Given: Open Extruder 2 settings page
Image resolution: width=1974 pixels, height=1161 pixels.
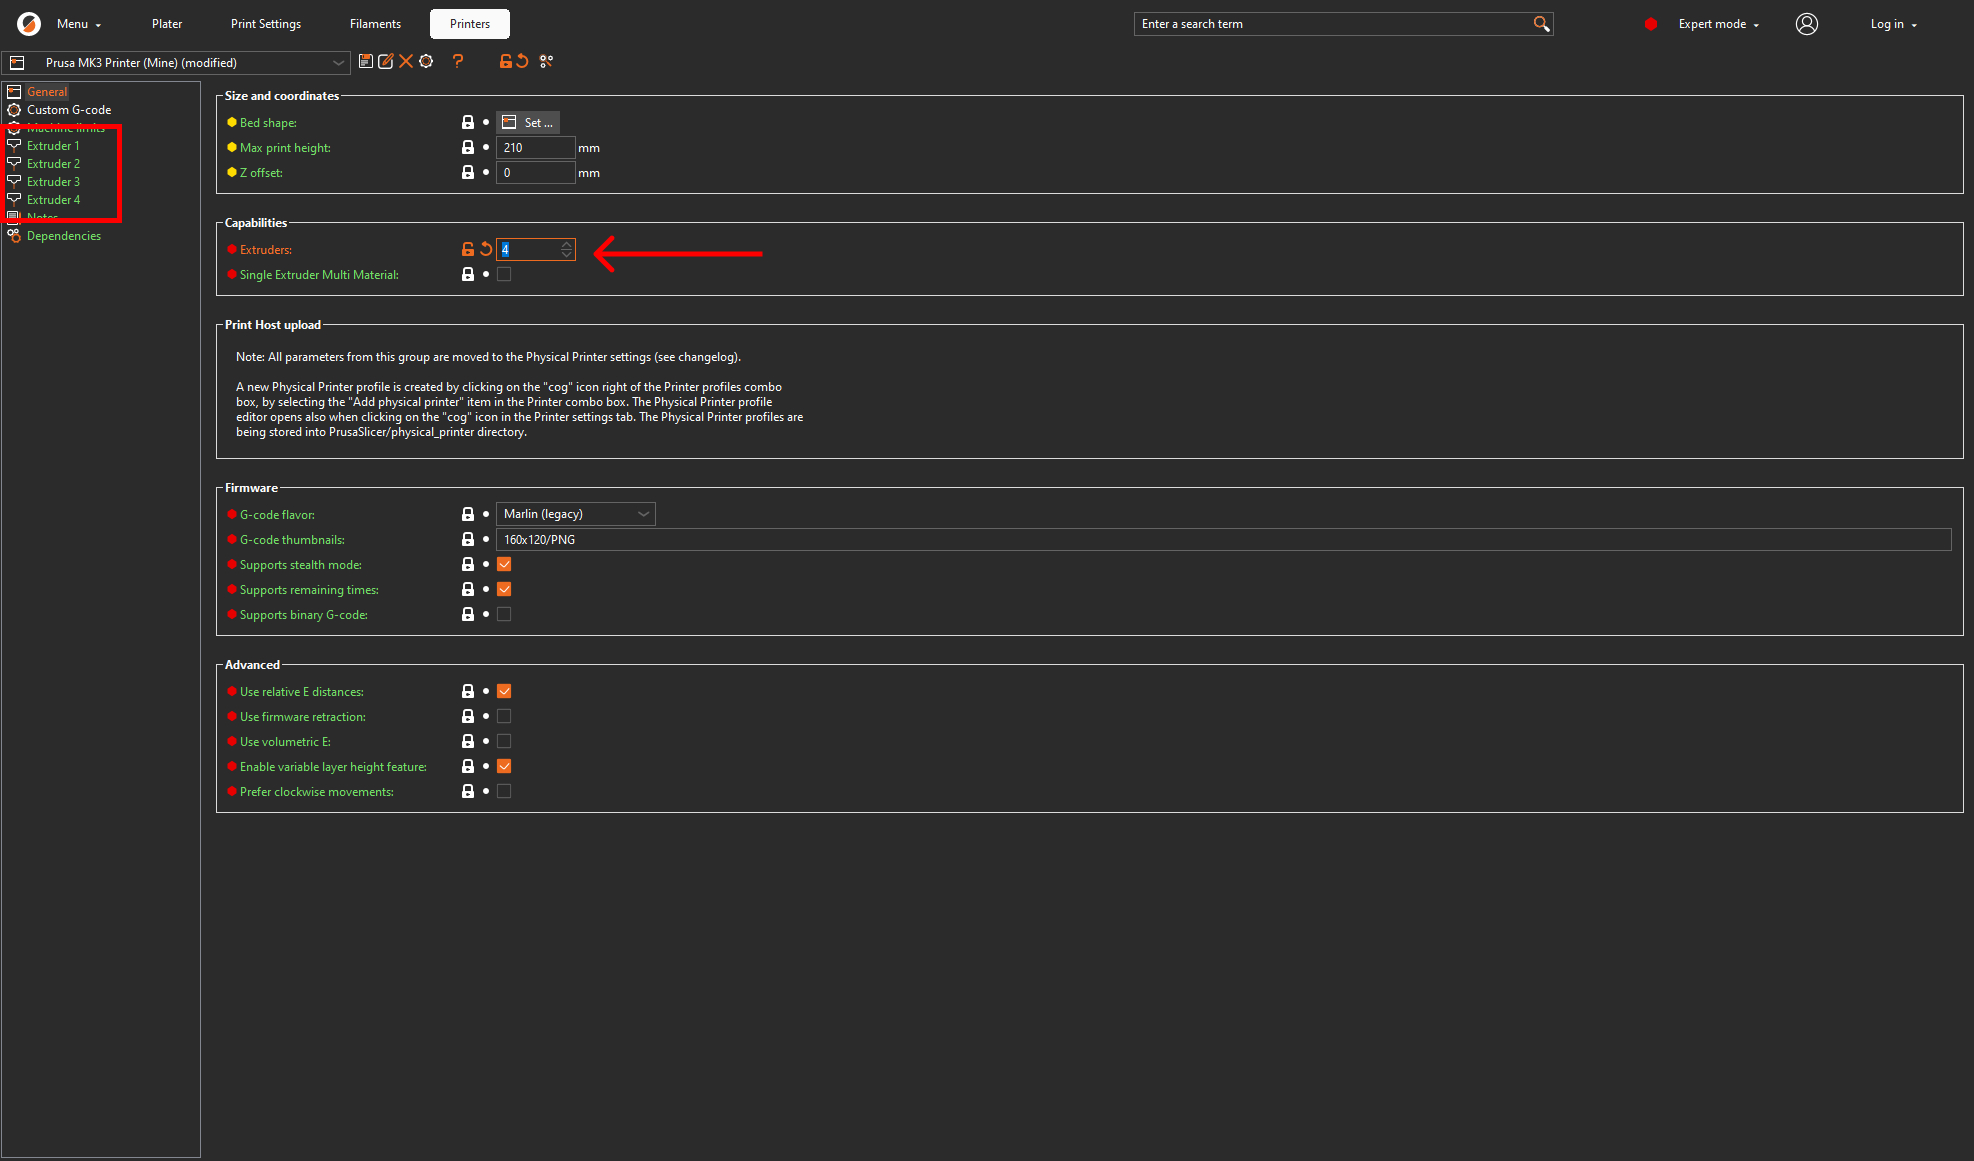Looking at the screenshot, I should tap(53, 164).
